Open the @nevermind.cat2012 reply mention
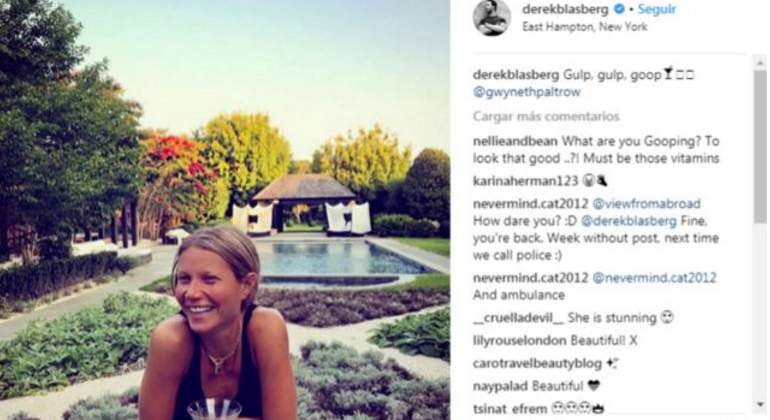 pyautogui.click(x=654, y=278)
